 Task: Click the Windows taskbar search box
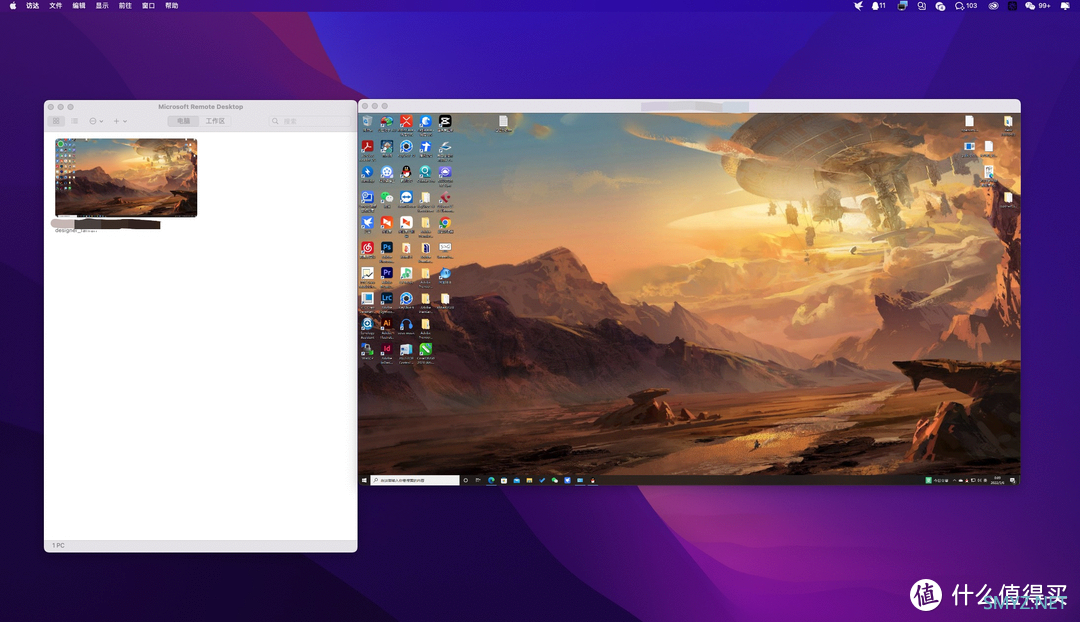pos(415,480)
